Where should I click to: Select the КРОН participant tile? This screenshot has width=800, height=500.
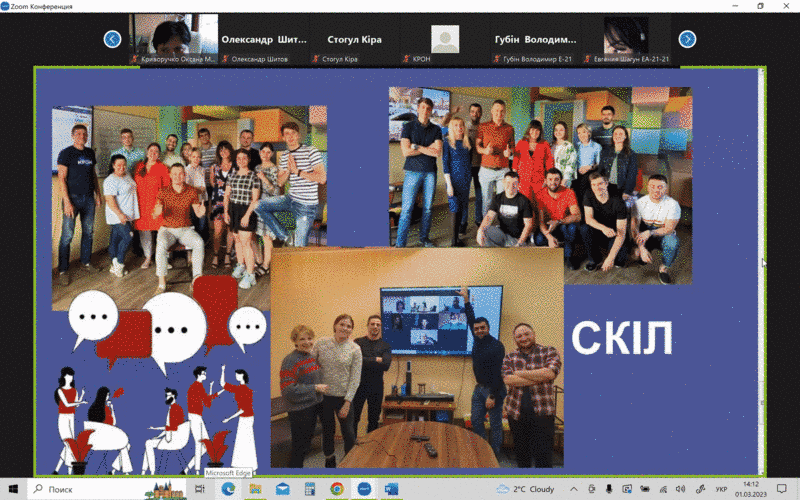pos(445,39)
